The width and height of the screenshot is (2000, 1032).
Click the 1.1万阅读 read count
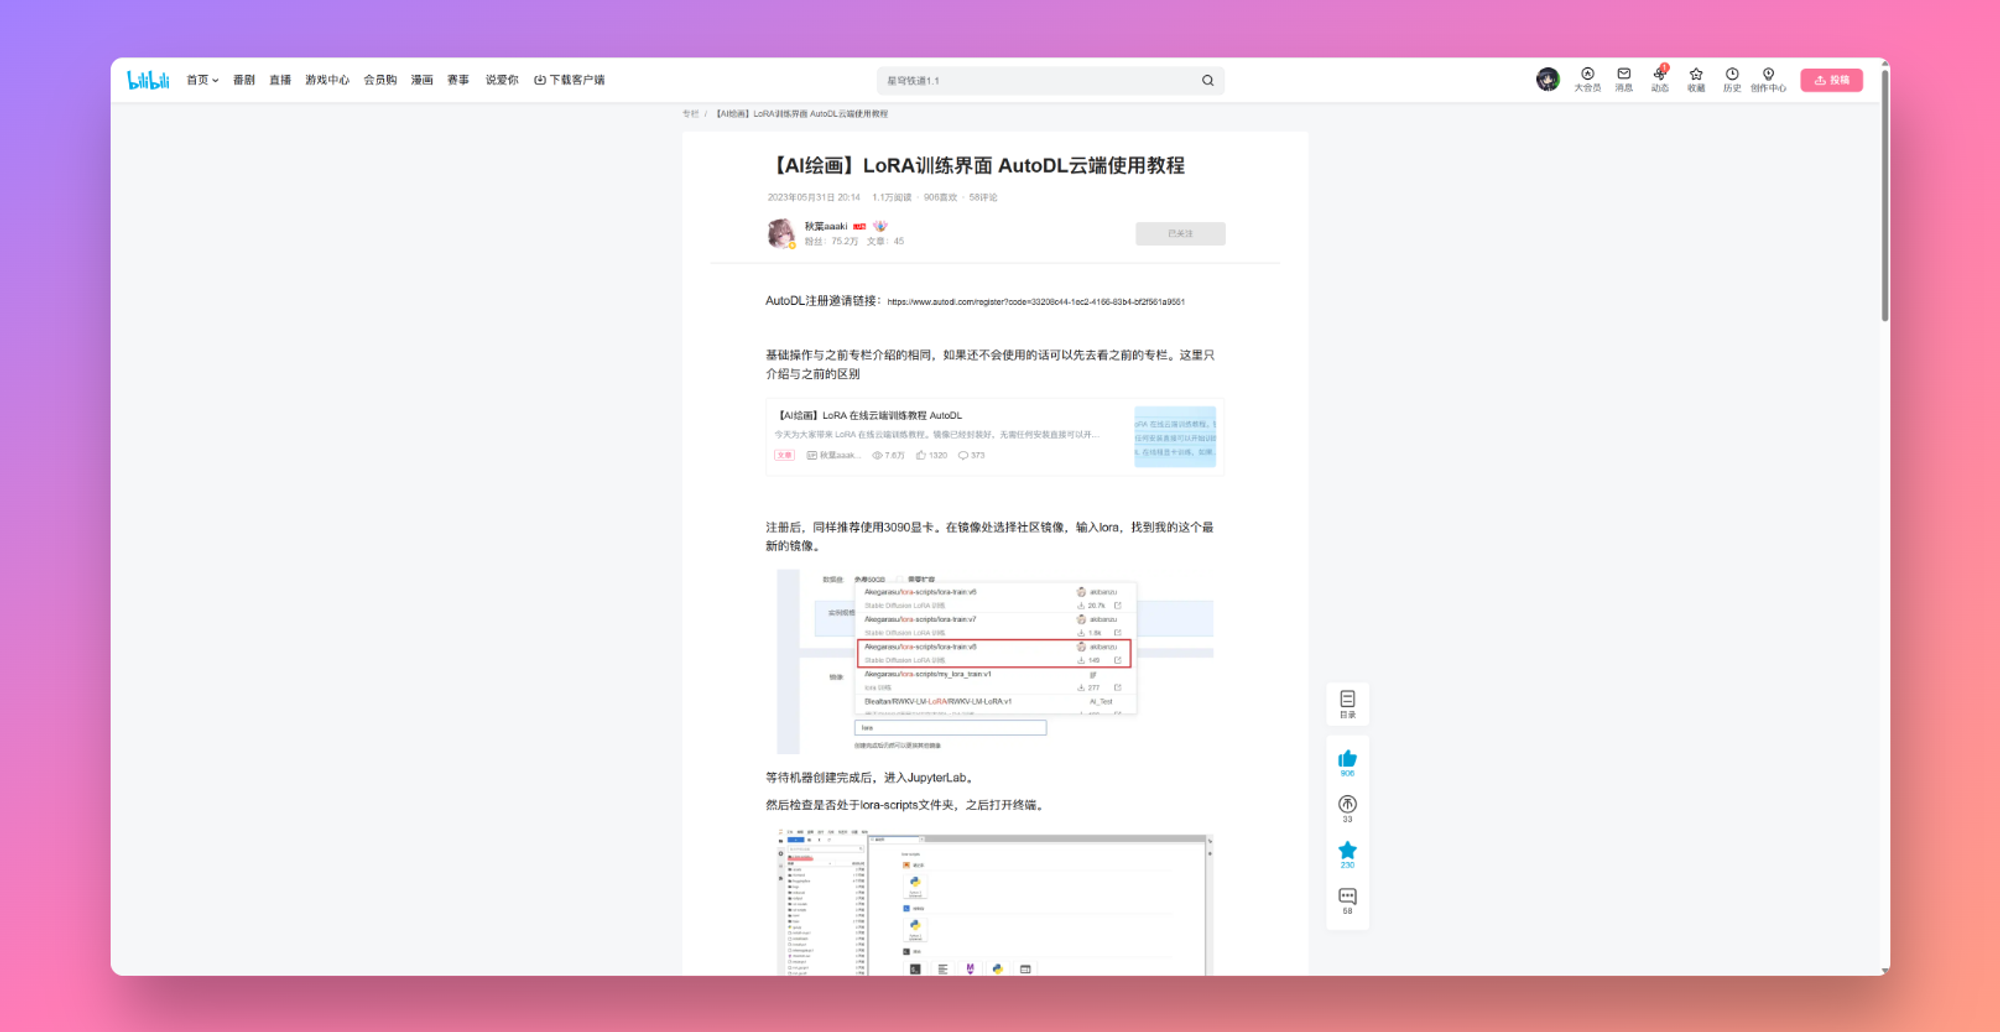pyautogui.click(x=892, y=198)
